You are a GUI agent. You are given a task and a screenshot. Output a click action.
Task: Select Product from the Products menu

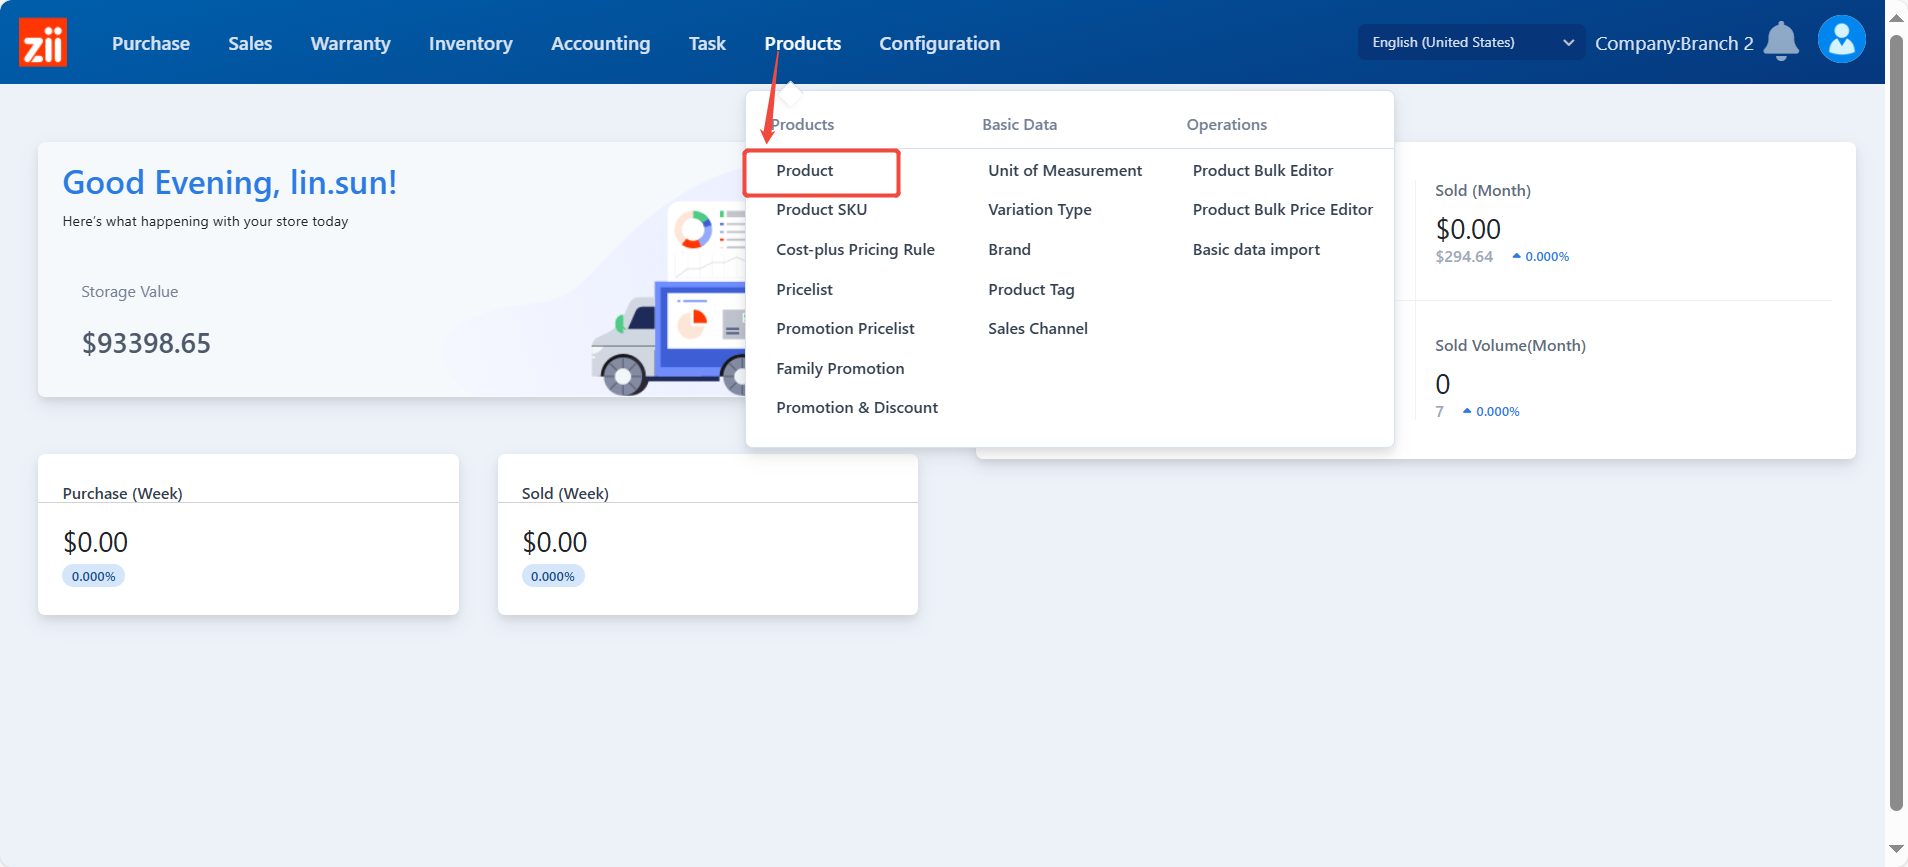click(x=805, y=171)
